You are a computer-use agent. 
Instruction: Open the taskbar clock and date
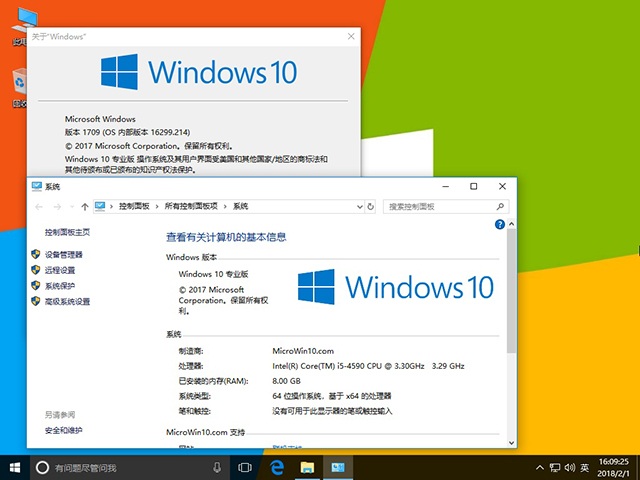point(613,468)
